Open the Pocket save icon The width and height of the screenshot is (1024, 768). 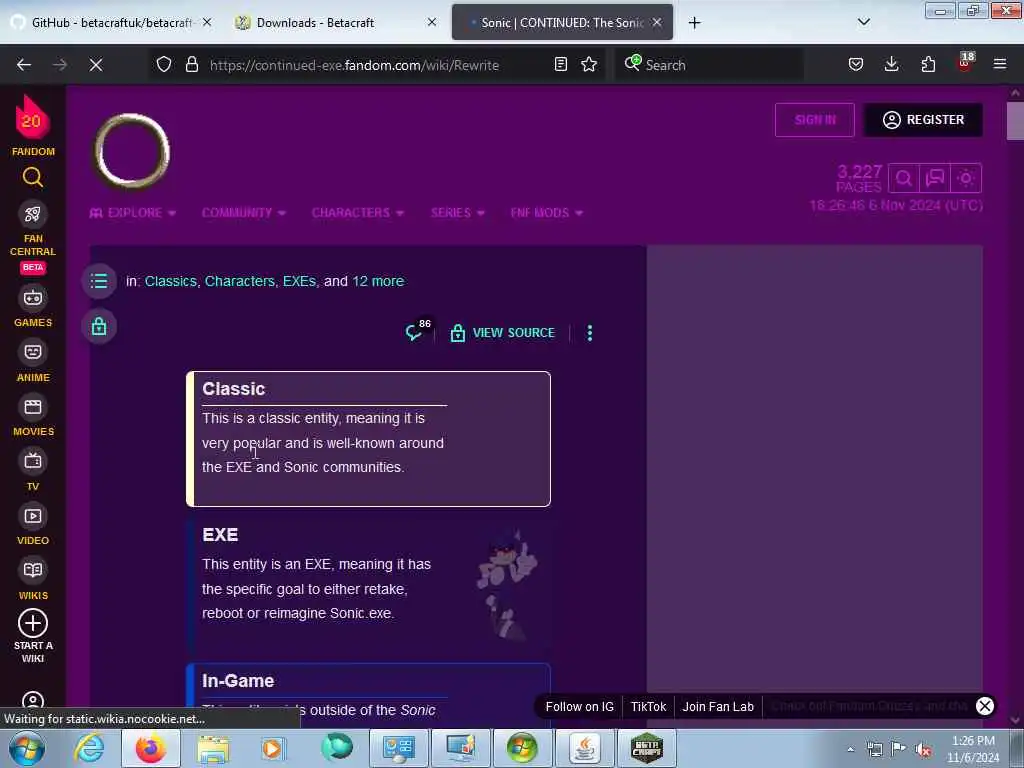coord(856,64)
